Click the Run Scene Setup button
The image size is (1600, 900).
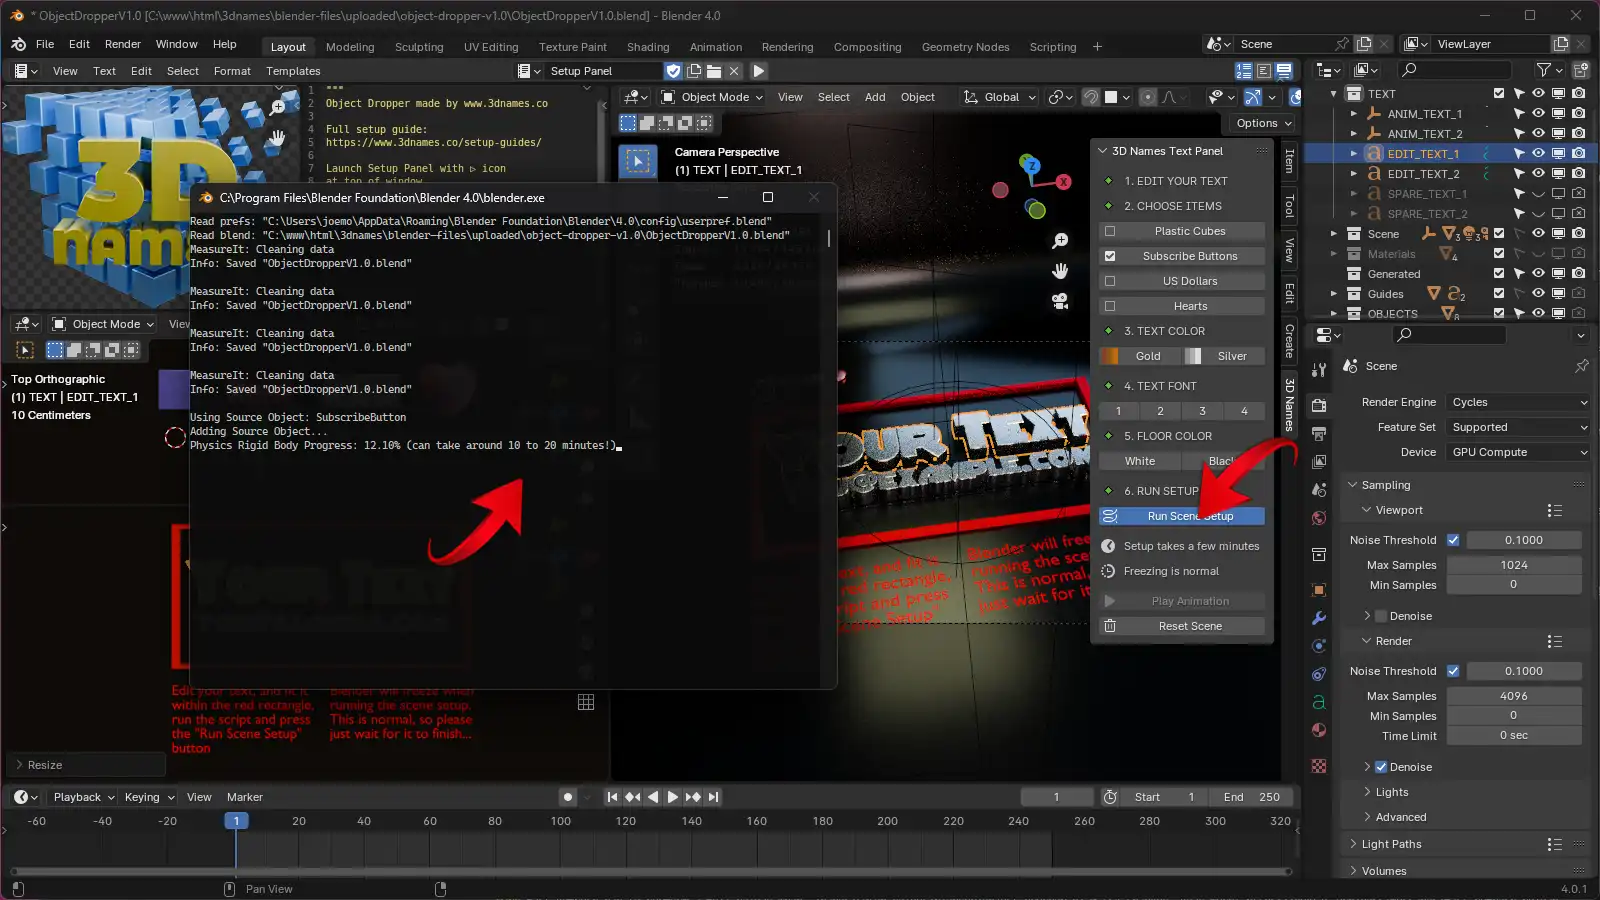(x=1182, y=516)
